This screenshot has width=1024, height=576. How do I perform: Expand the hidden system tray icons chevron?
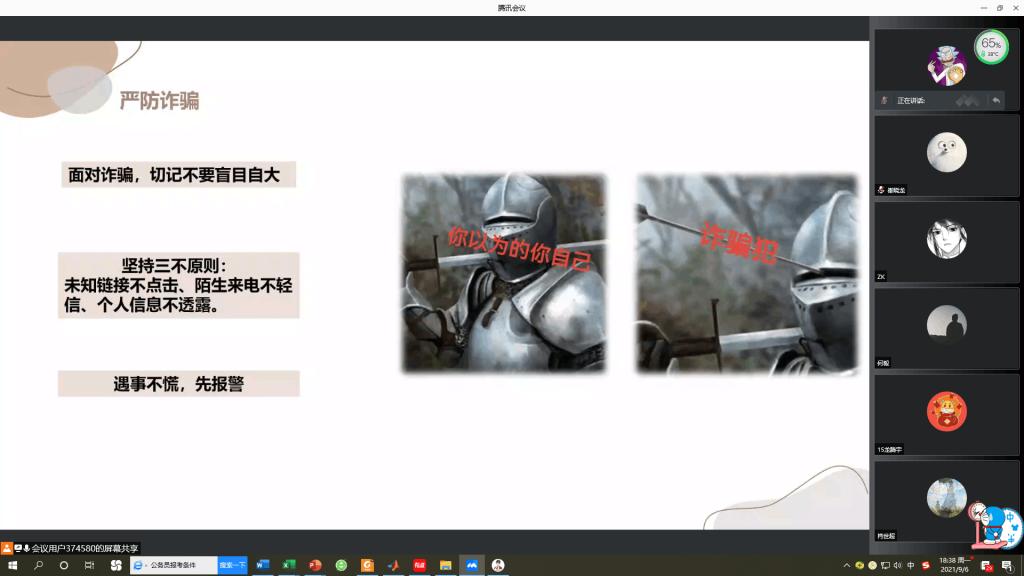click(x=847, y=565)
